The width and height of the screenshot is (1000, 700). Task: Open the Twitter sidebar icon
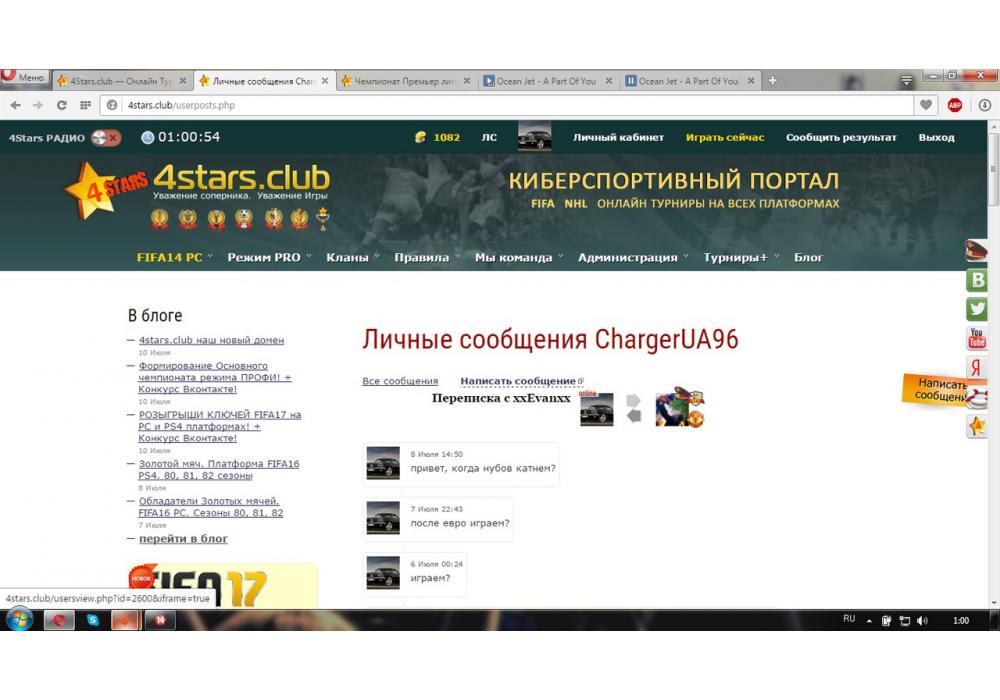point(976,310)
